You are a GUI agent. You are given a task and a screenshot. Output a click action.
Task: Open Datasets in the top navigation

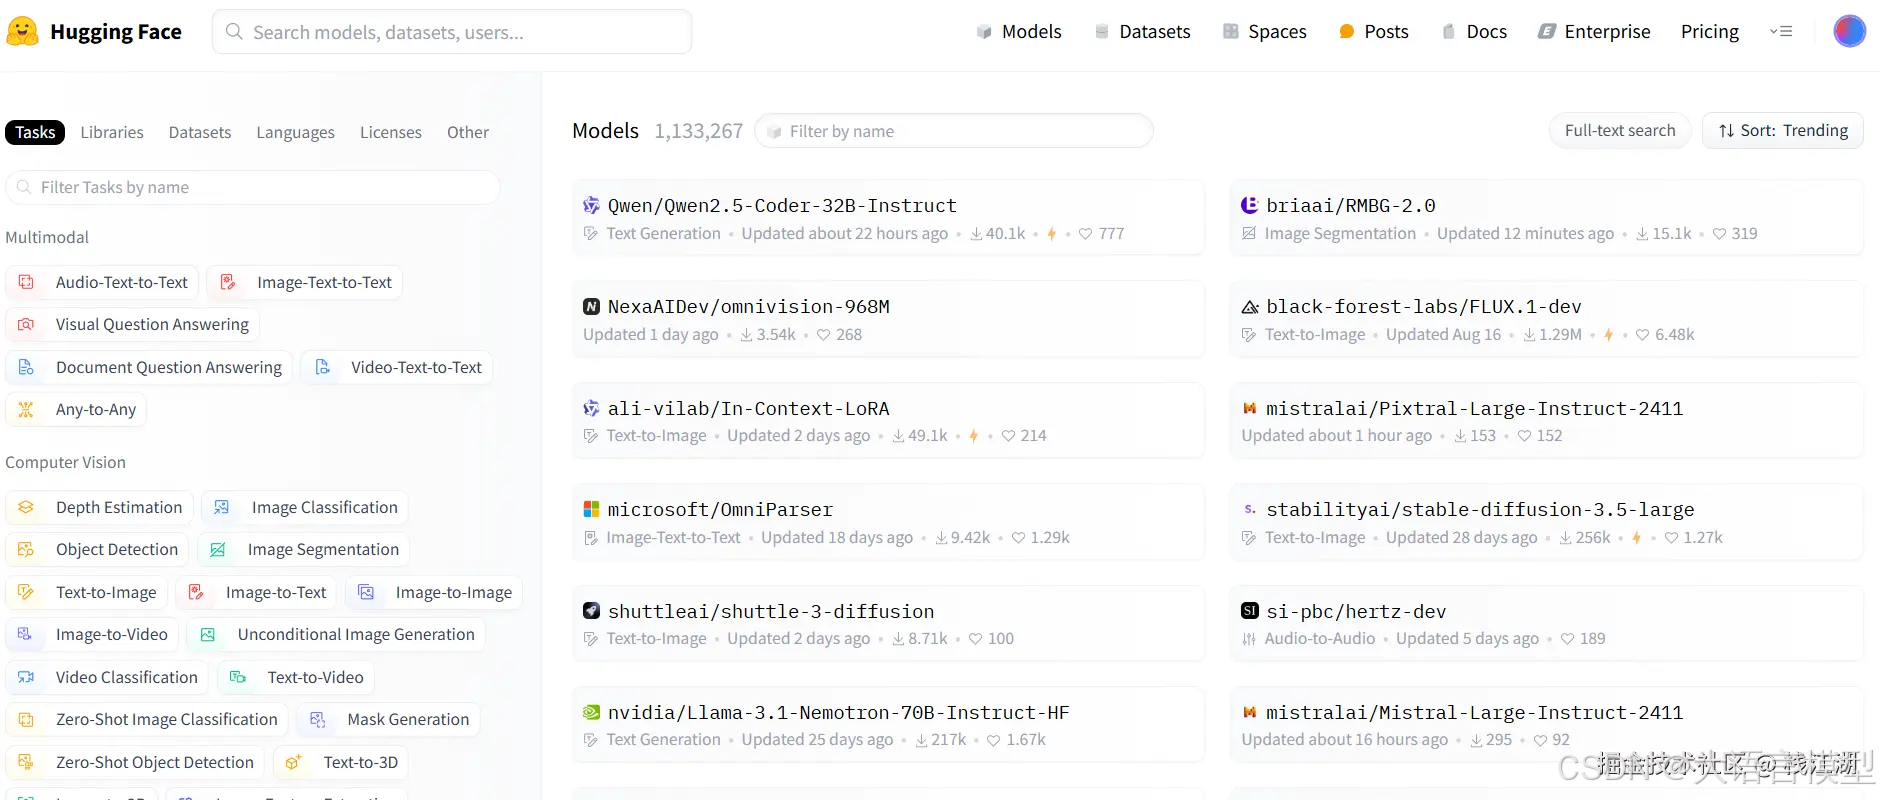(1142, 31)
